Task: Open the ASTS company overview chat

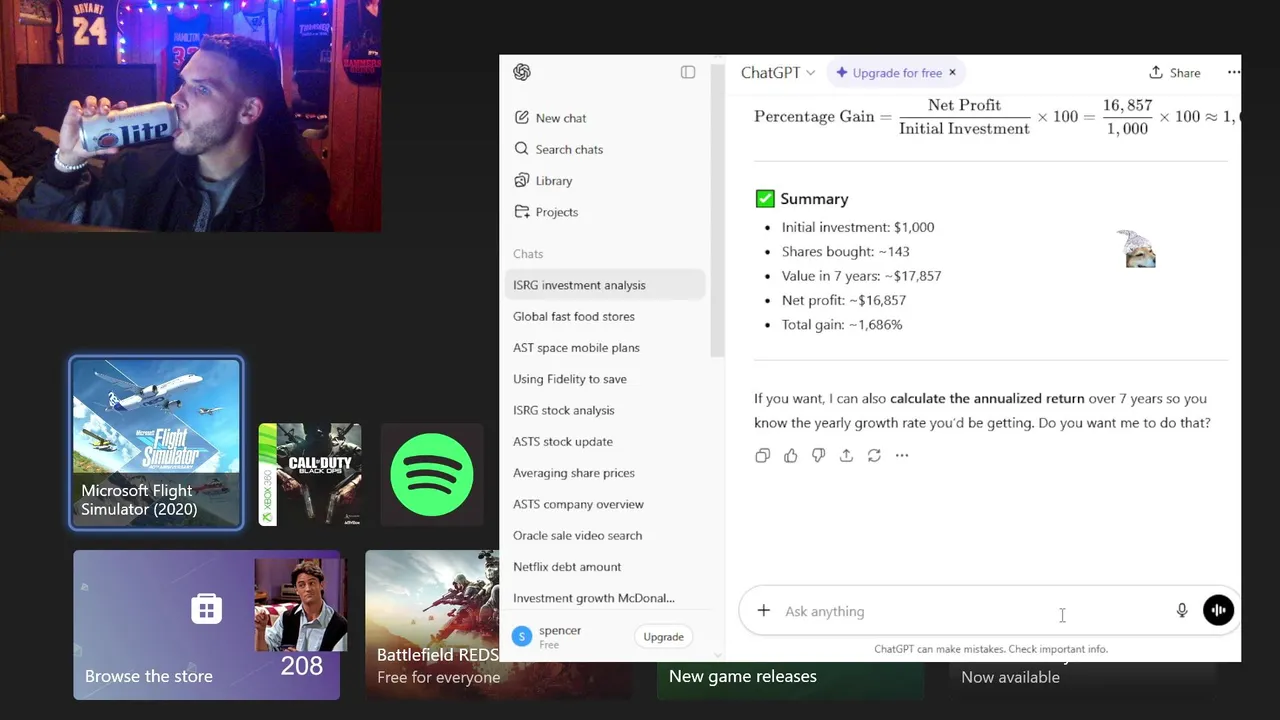Action: click(x=606, y=504)
